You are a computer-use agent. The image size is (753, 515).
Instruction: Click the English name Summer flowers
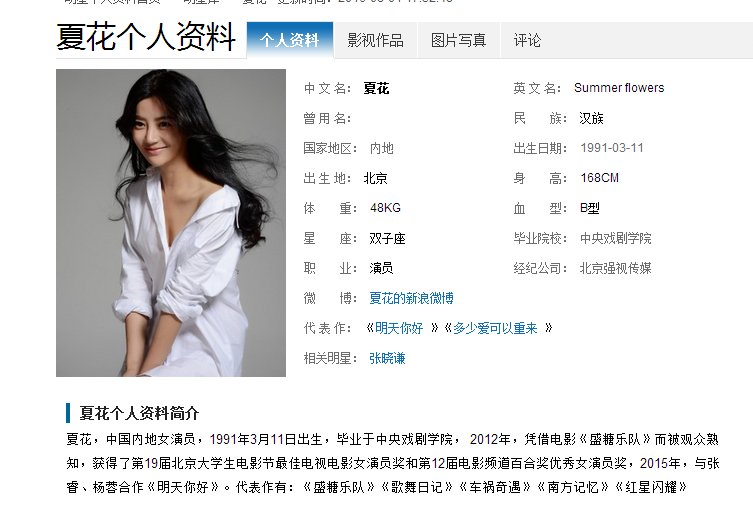[x=619, y=88]
